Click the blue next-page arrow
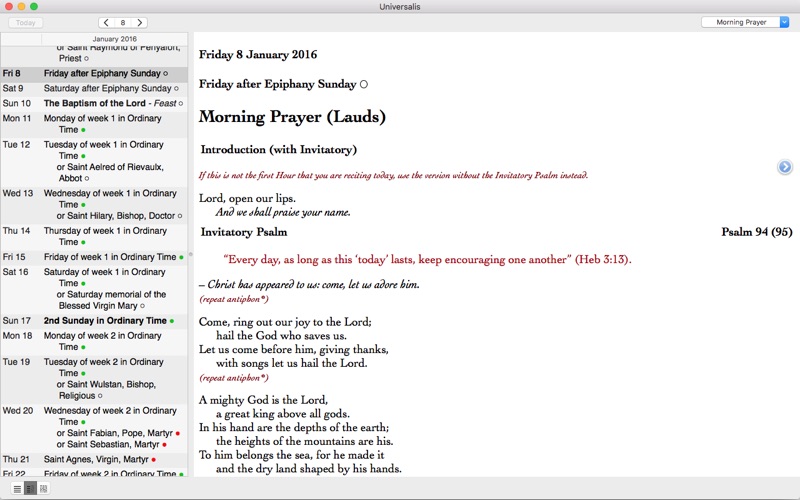The image size is (800, 500). click(785, 167)
